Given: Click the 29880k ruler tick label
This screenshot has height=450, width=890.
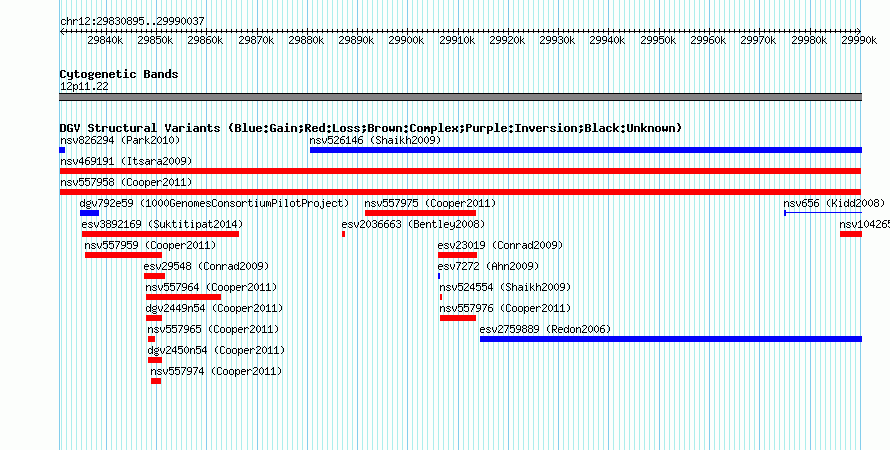Looking at the screenshot, I should (306, 40).
